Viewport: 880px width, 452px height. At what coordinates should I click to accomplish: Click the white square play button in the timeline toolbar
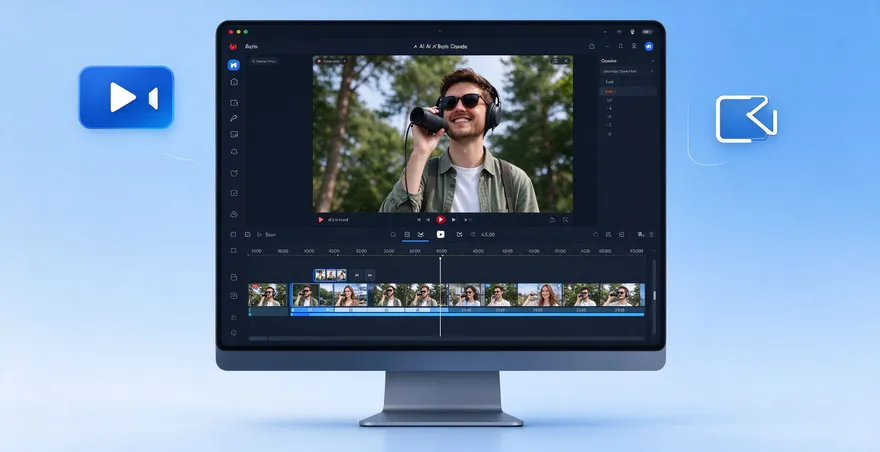click(x=441, y=235)
